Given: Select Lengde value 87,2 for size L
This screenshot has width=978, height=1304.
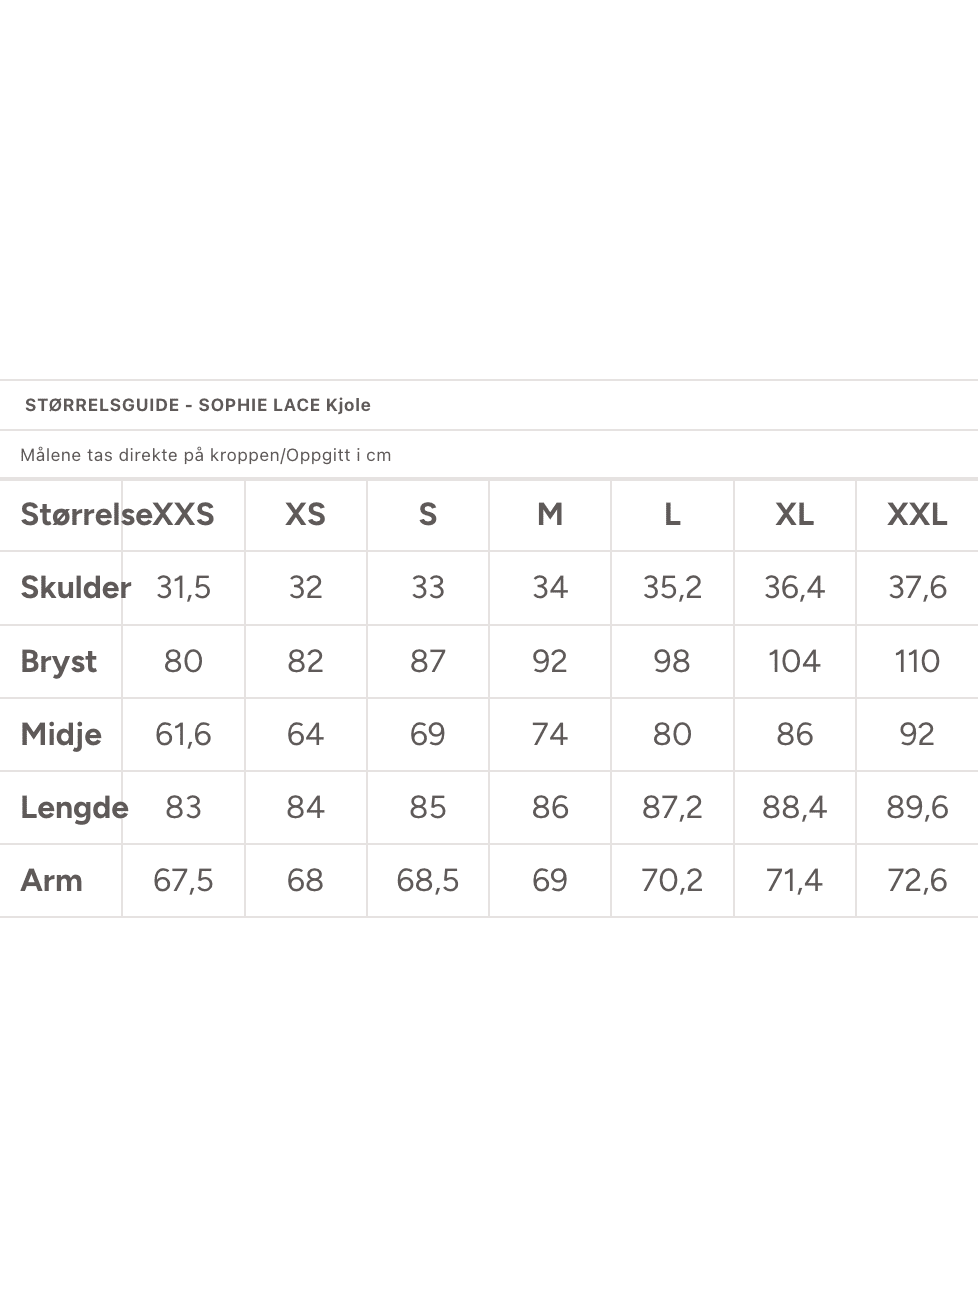Looking at the screenshot, I should [672, 807].
